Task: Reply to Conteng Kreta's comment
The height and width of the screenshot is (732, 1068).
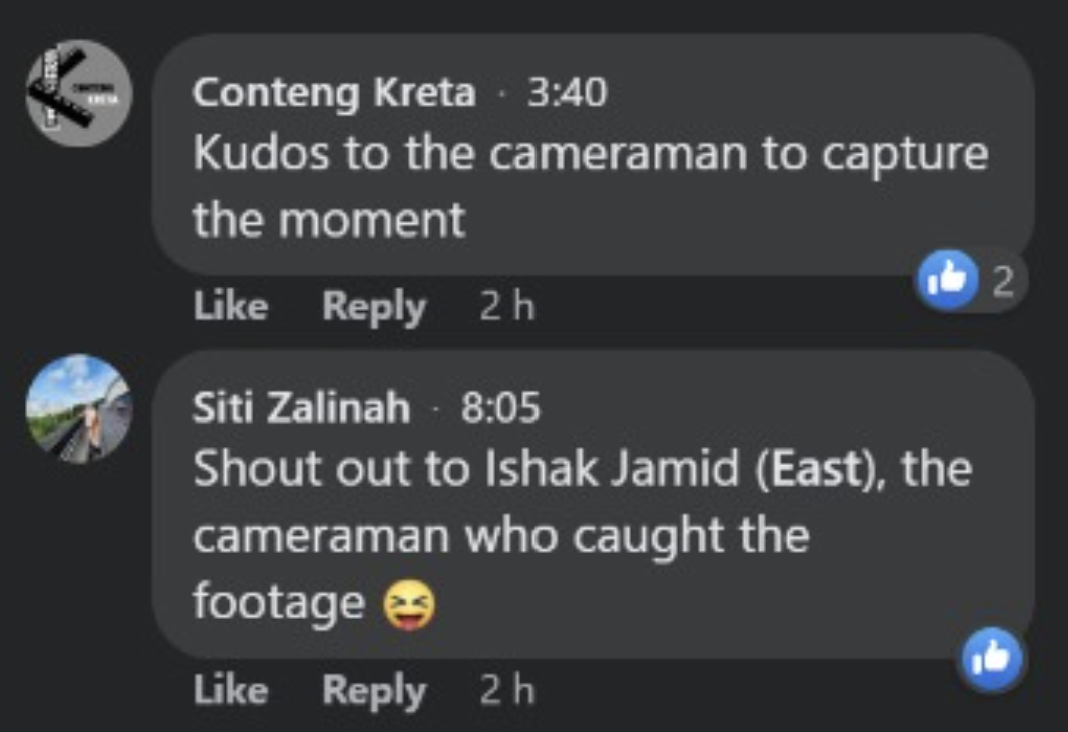Action: tap(373, 306)
